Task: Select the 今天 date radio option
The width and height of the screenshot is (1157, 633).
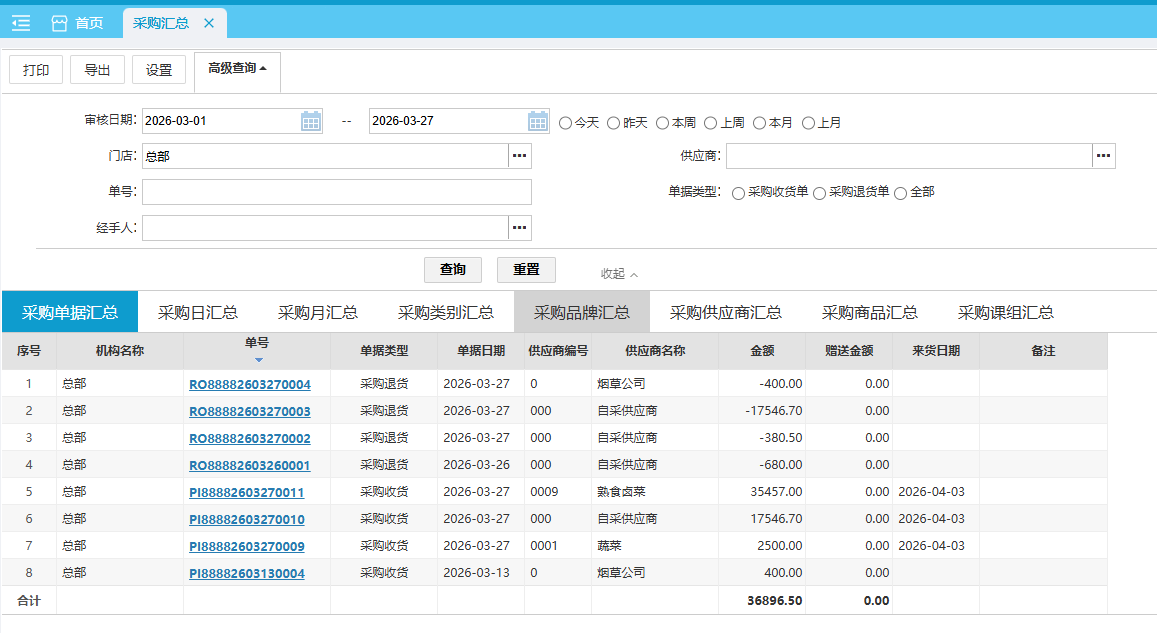Action: (x=566, y=123)
